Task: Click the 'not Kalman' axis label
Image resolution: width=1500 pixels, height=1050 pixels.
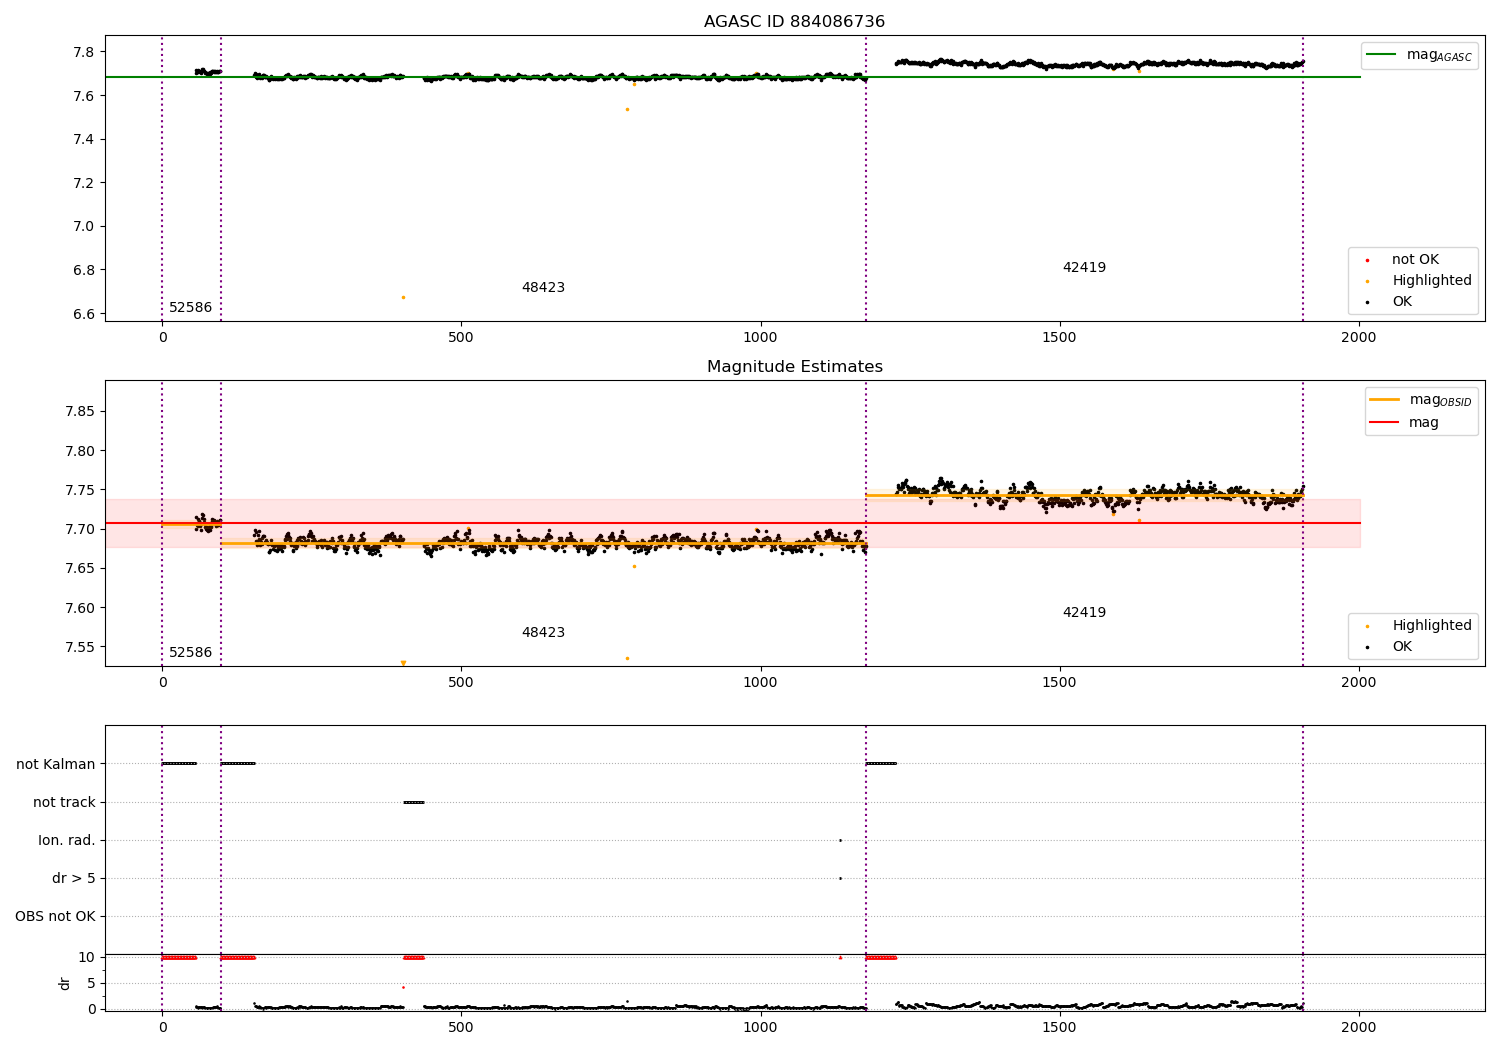Action: pos(56,764)
